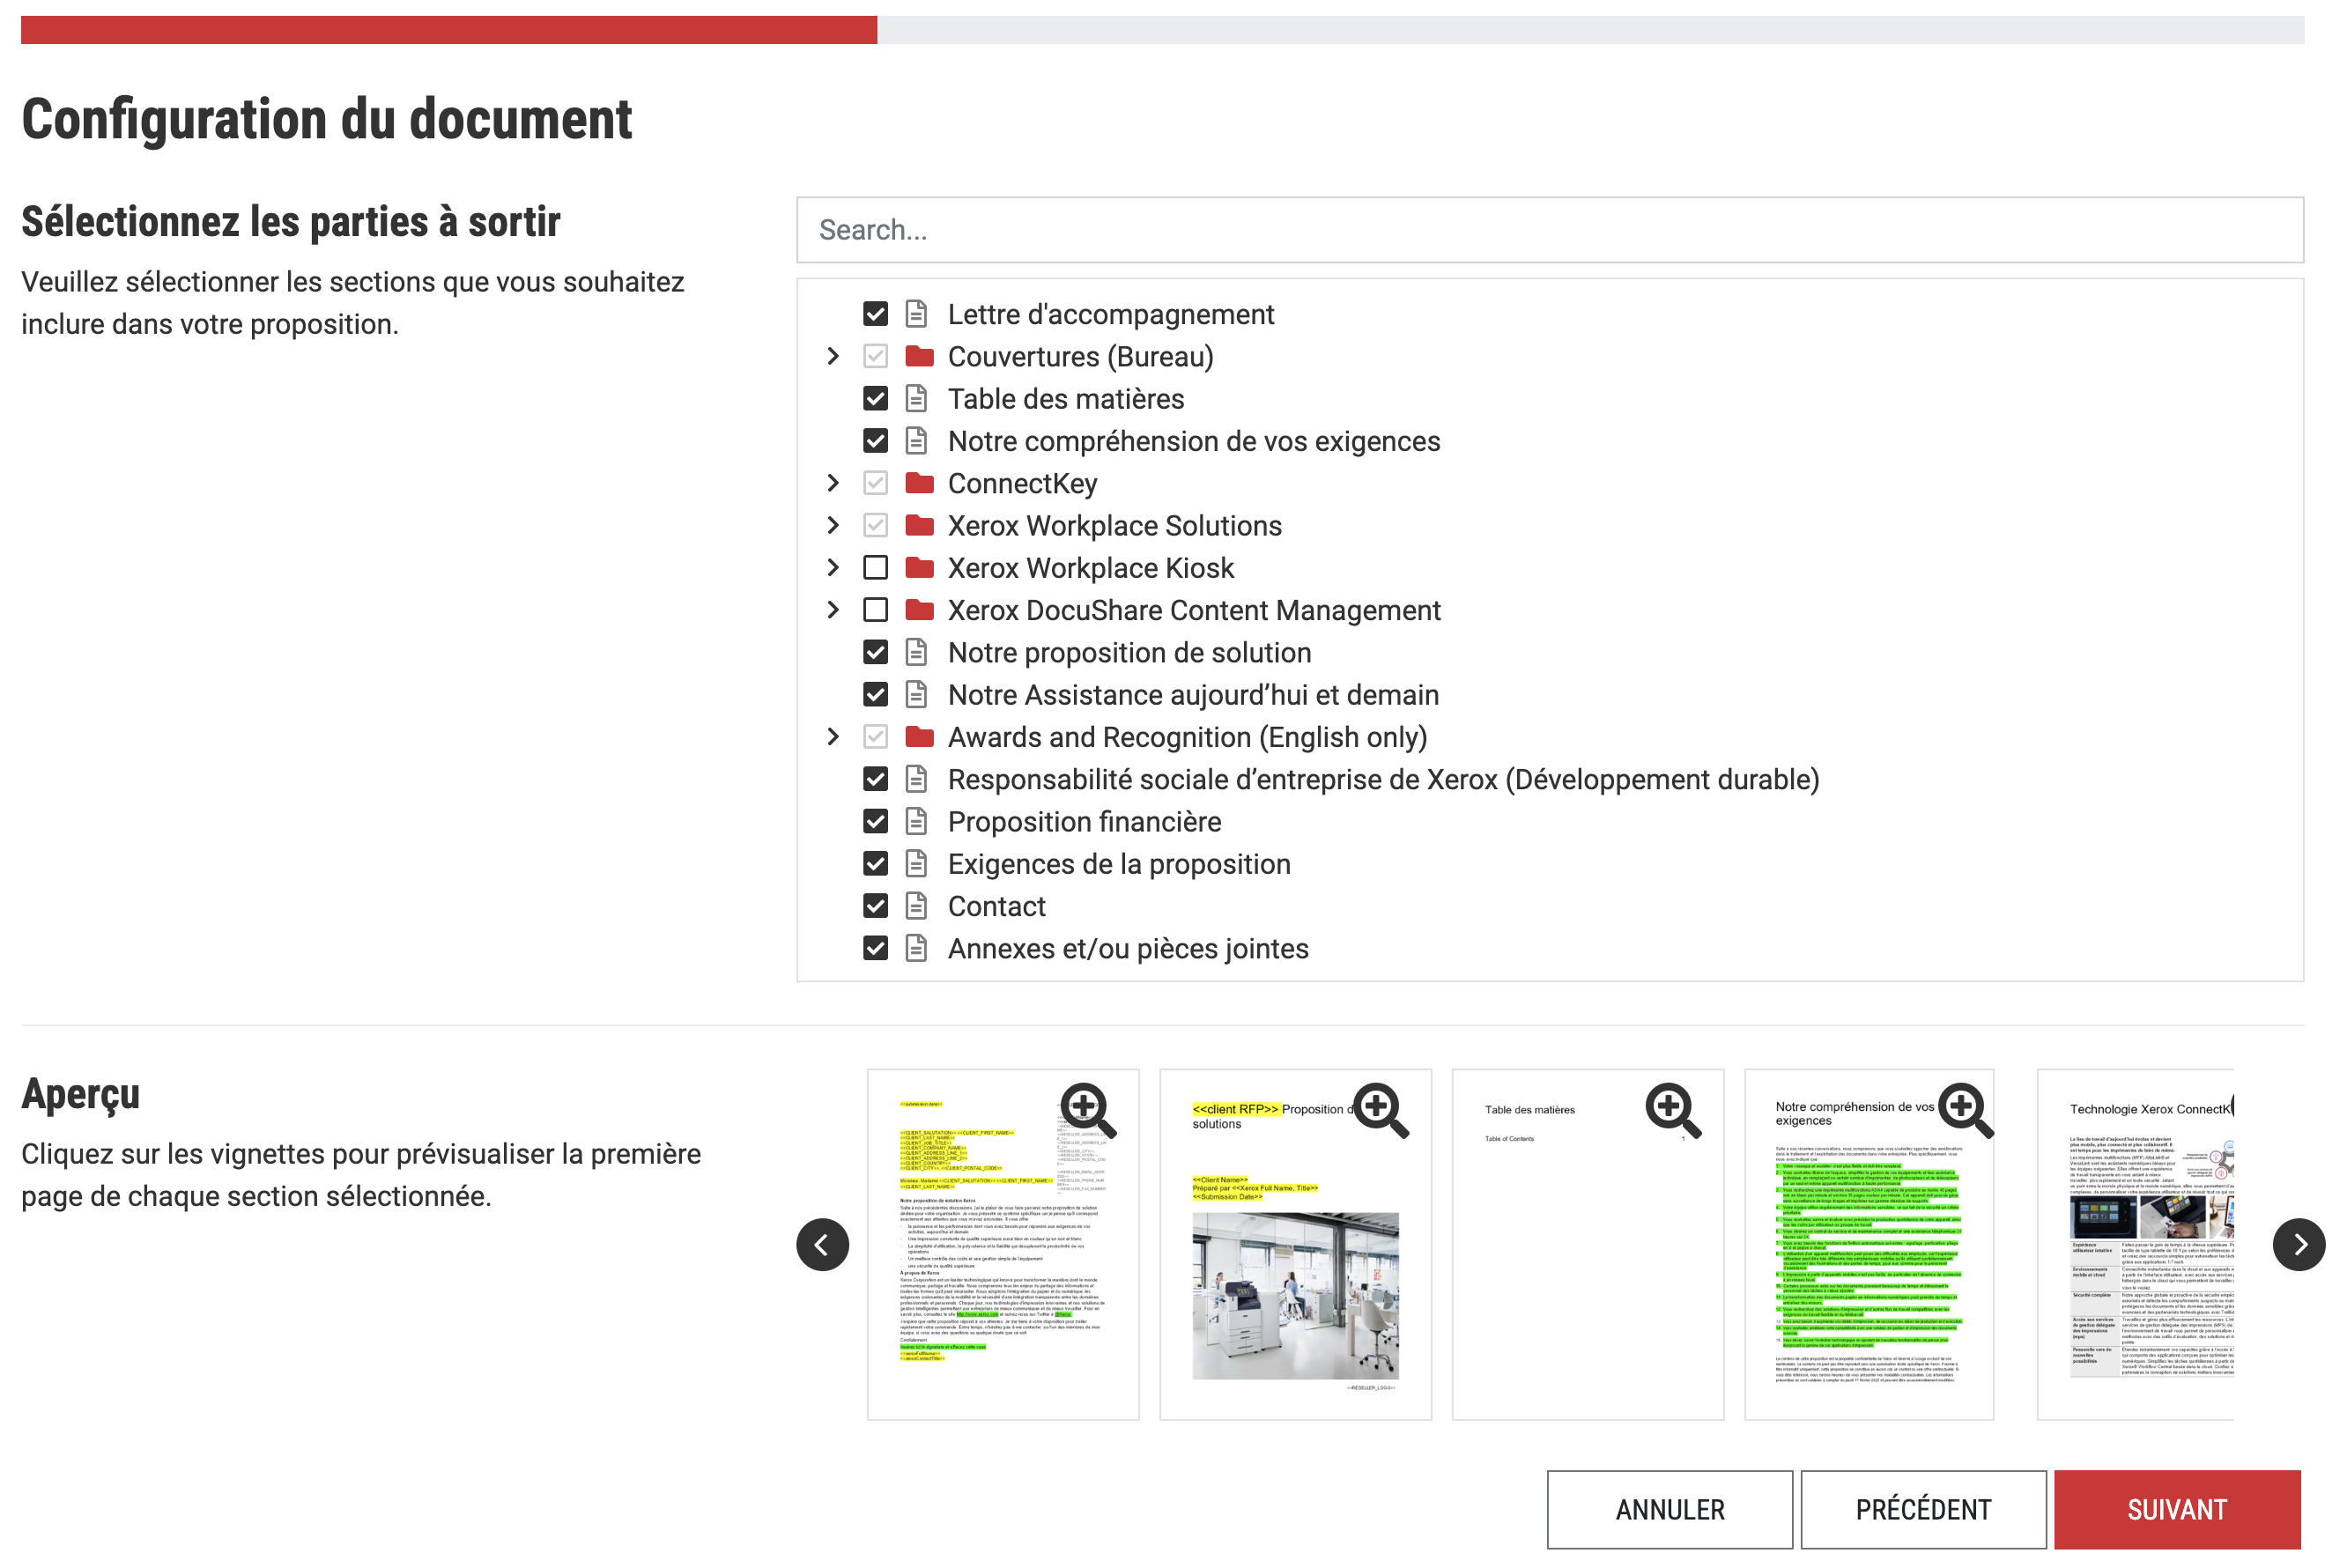
Task: Click the red progress bar at top
Action: [449, 29]
